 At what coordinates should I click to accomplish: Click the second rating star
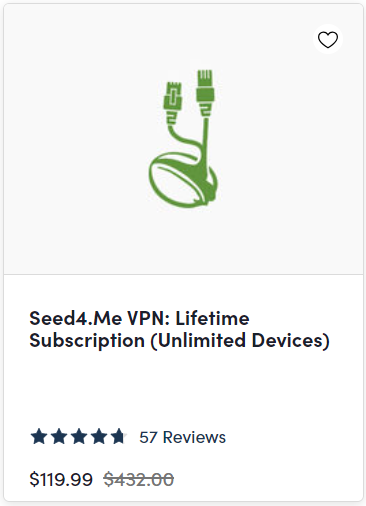pyautogui.click(x=59, y=437)
